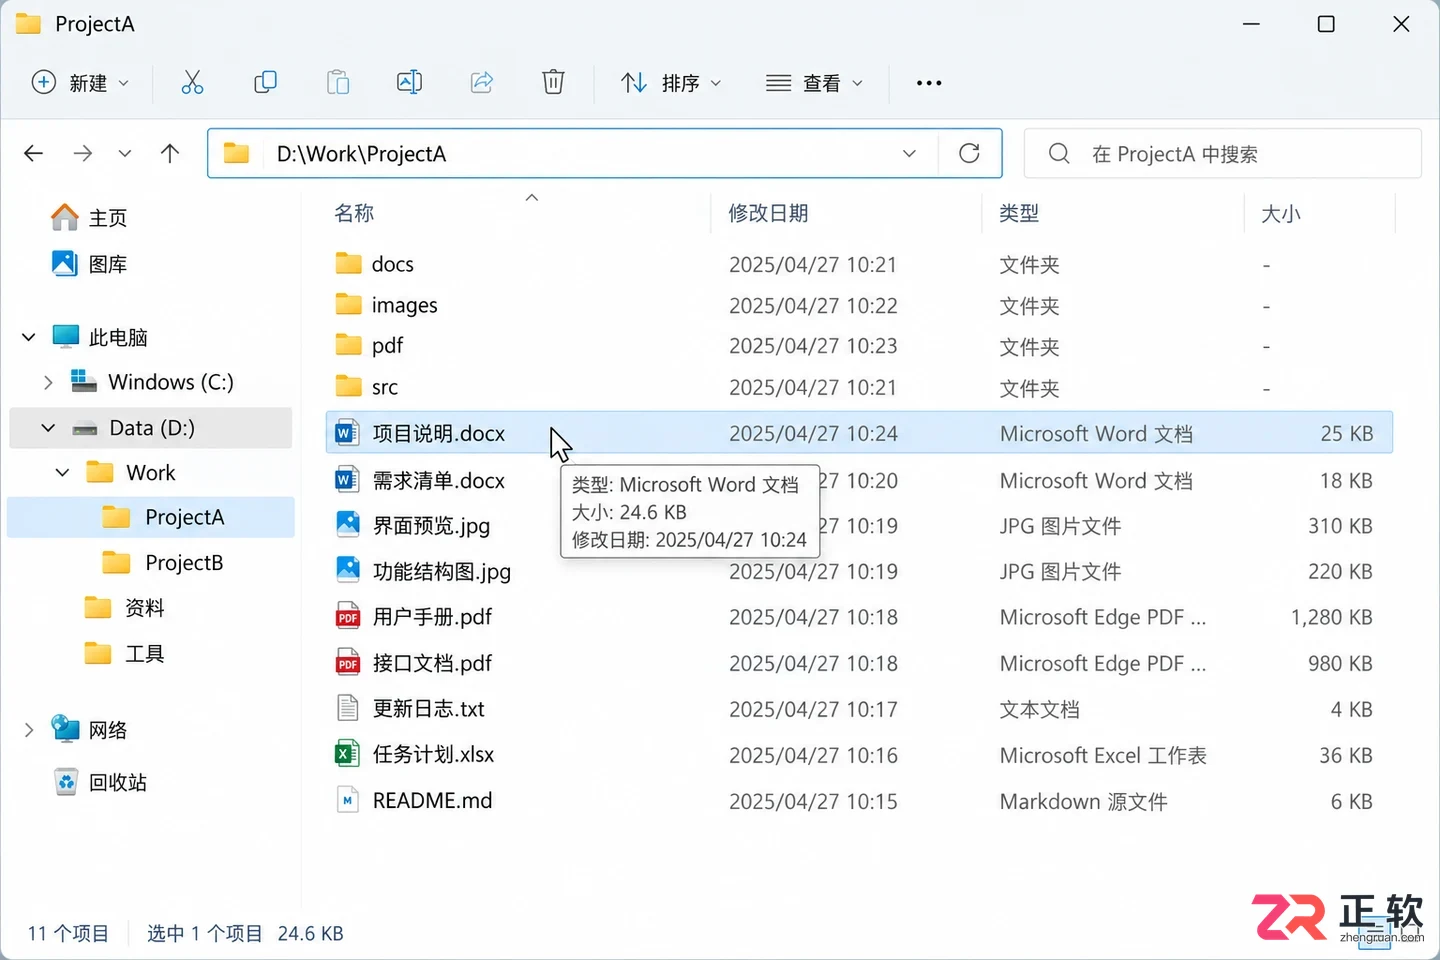Expand address bar history dropdown
The image size is (1440, 960).
tap(909, 153)
